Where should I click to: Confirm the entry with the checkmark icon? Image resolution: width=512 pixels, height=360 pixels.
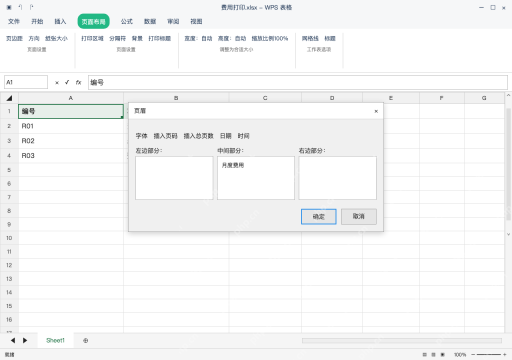[x=67, y=82]
